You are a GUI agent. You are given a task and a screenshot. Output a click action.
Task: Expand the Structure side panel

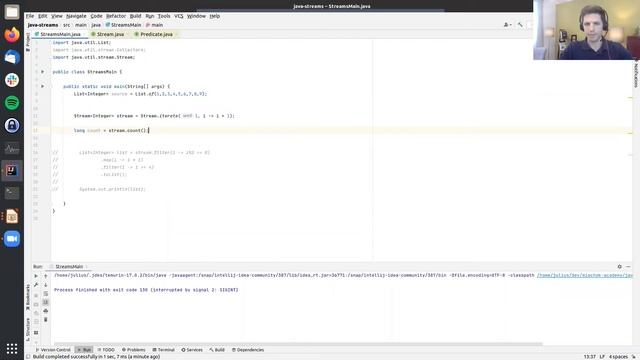click(x=28, y=329)
